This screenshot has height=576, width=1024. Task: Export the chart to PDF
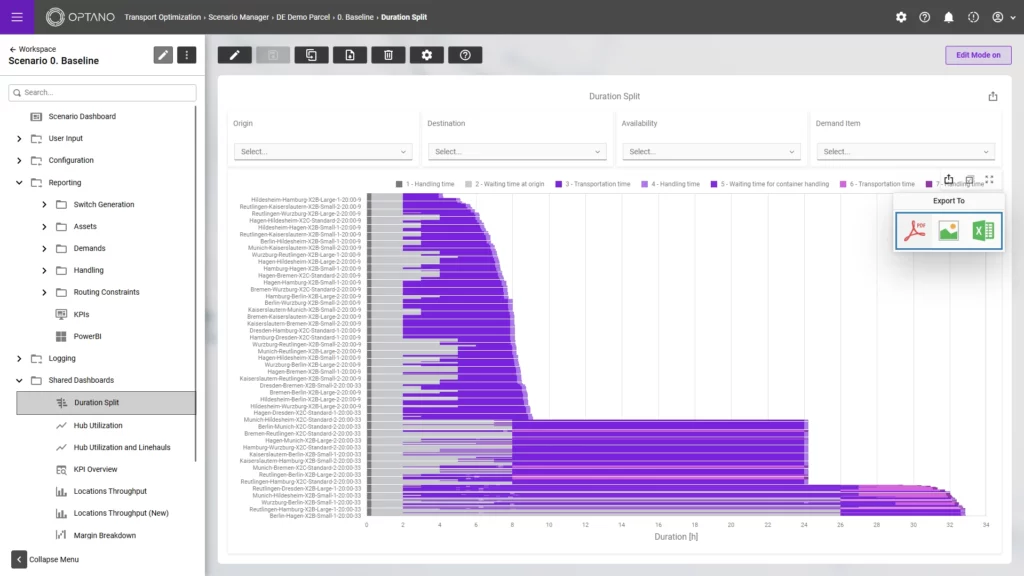coord(917,230)
